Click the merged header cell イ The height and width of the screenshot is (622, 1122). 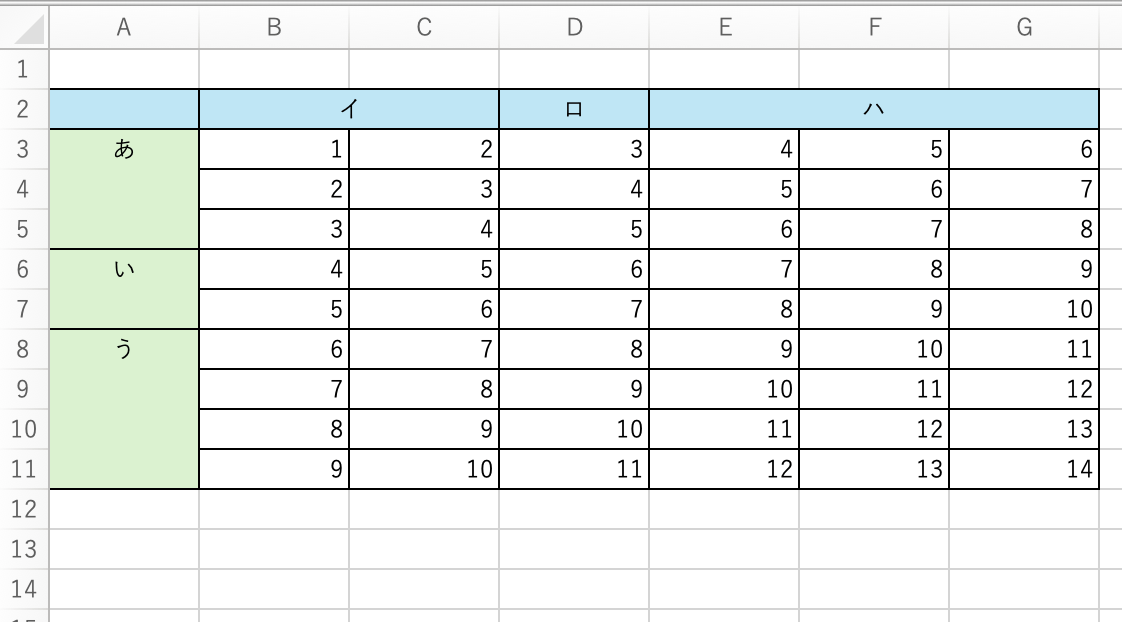point(349,109)
